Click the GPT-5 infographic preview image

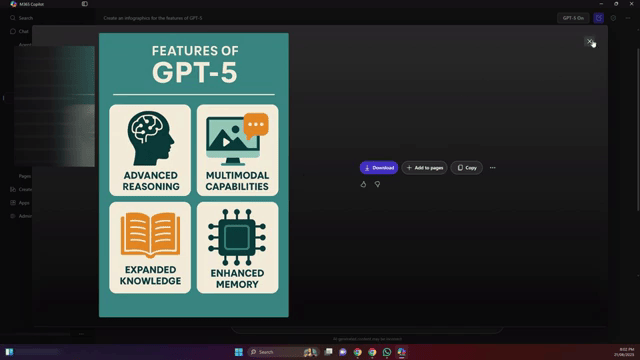click(x=194, y=175)
